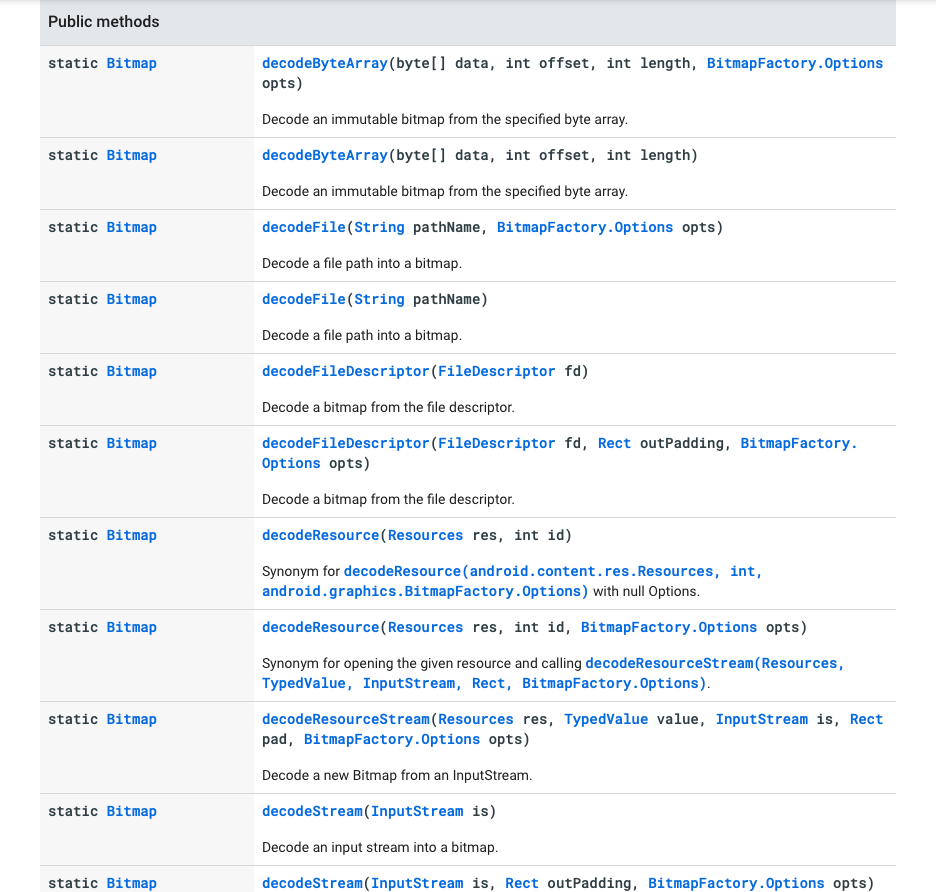This screenshot has width=936, height=892.
Task: Click BitmapFactory.Options in bottom decodeStream signature
Action: (x=736, y=884)
